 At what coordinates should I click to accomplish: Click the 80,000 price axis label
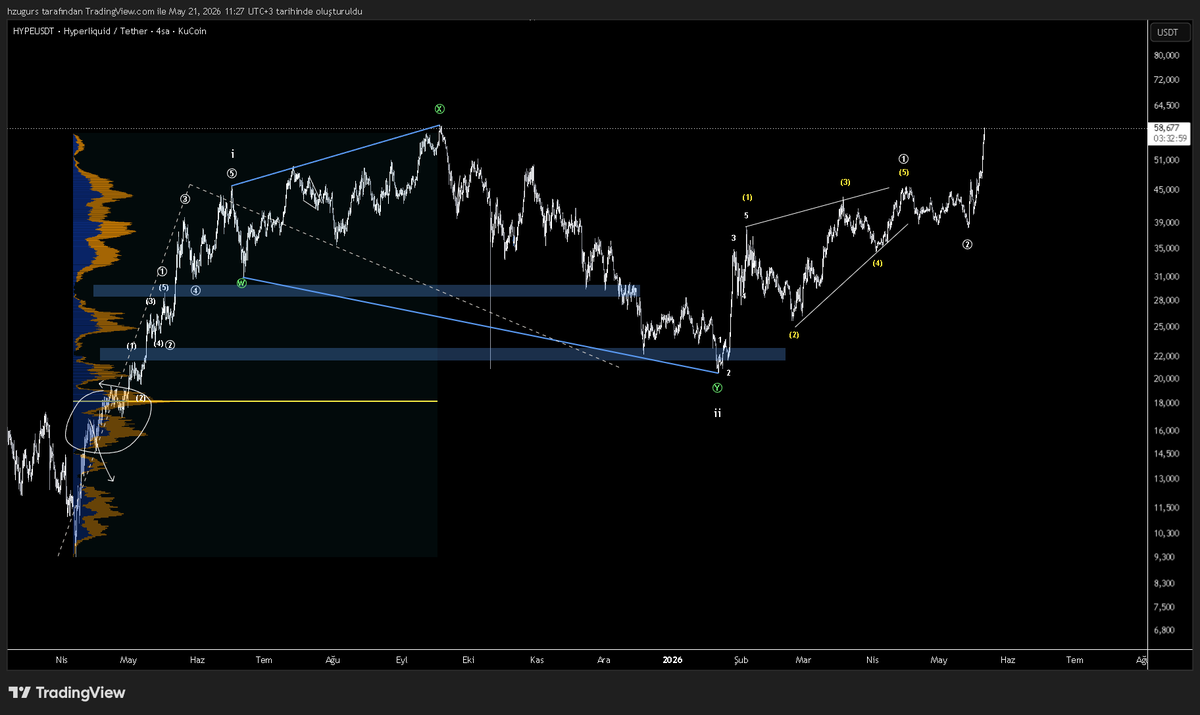1166,58
